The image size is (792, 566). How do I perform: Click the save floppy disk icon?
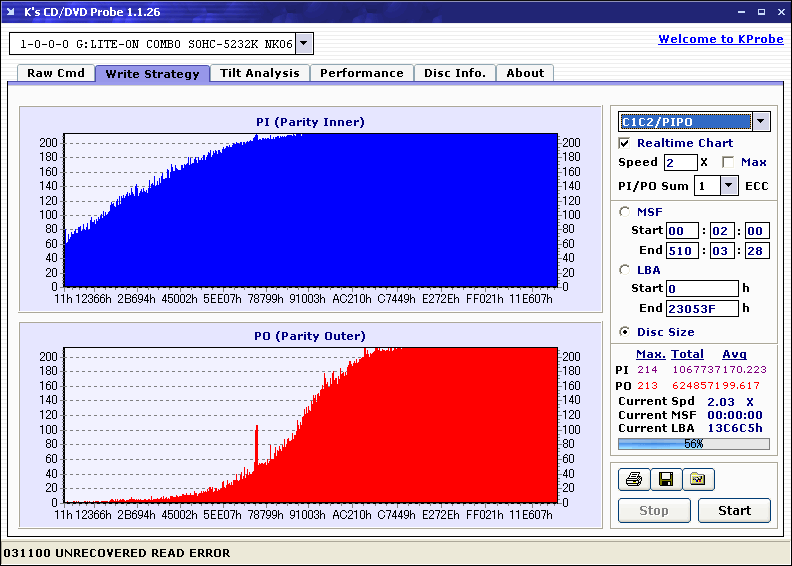tap(666, 479)
